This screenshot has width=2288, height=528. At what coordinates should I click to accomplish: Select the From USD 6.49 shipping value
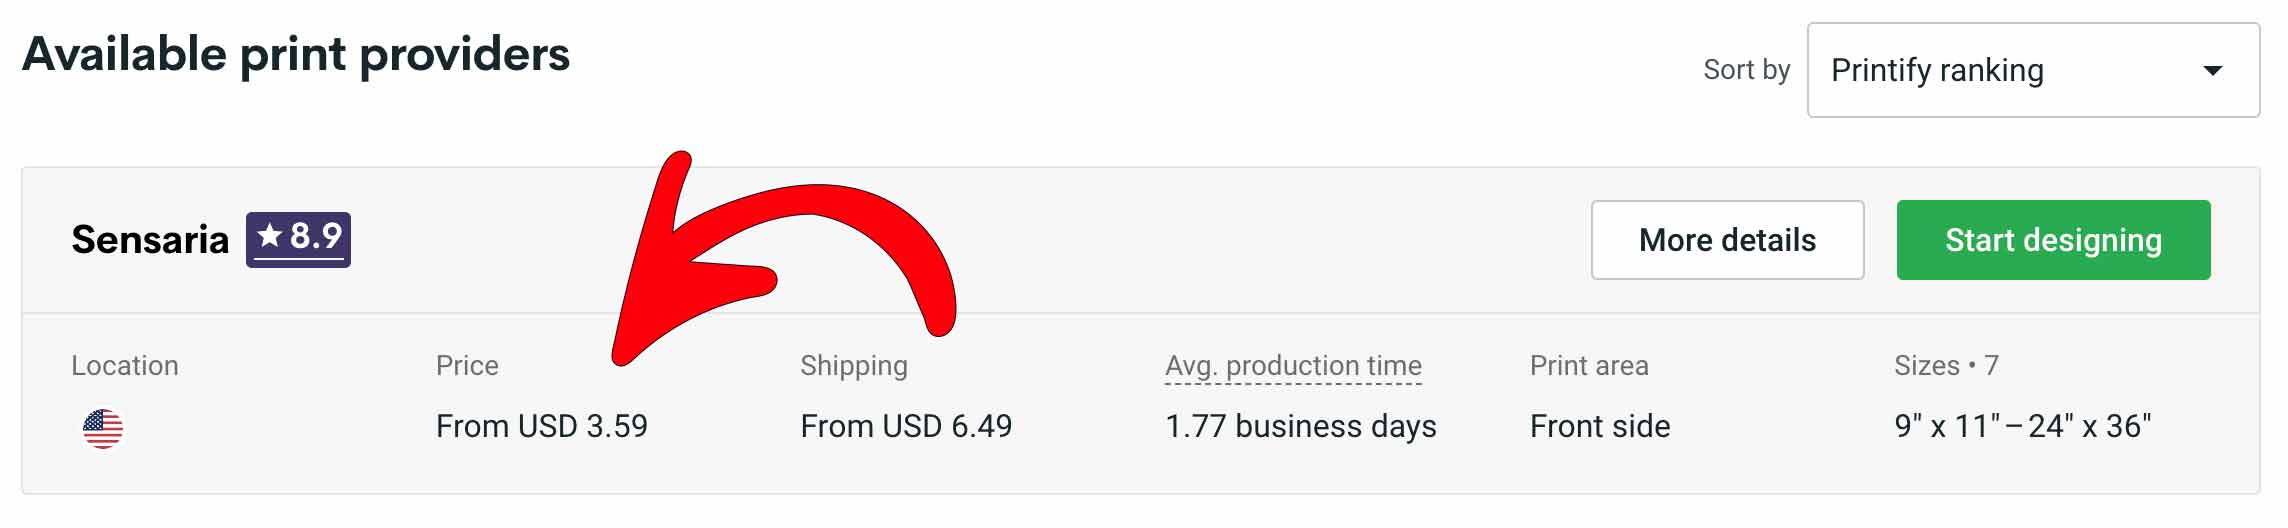(906, 427)
